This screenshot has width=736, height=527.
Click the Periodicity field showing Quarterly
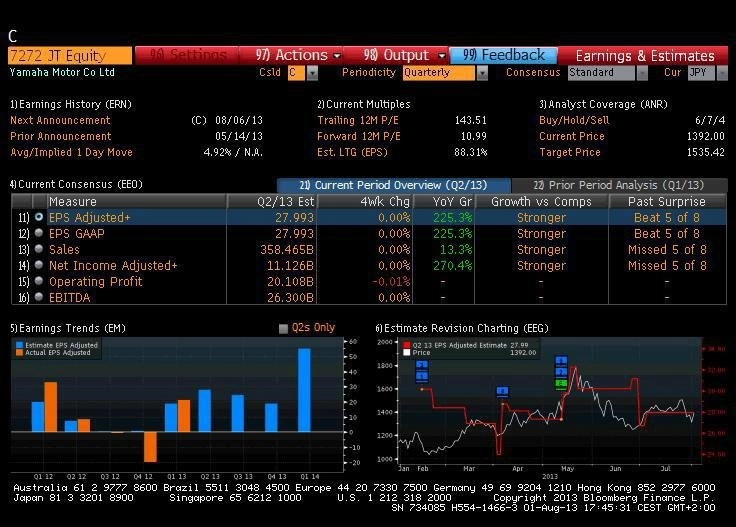pyautogui.click(x=438, y=73)
